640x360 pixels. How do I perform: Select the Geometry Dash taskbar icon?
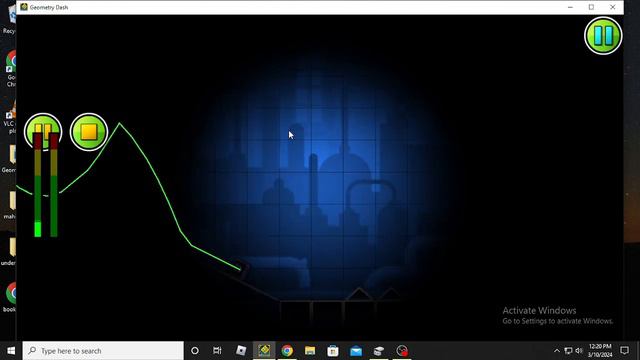pyautogui.click(x=264, y=351)
